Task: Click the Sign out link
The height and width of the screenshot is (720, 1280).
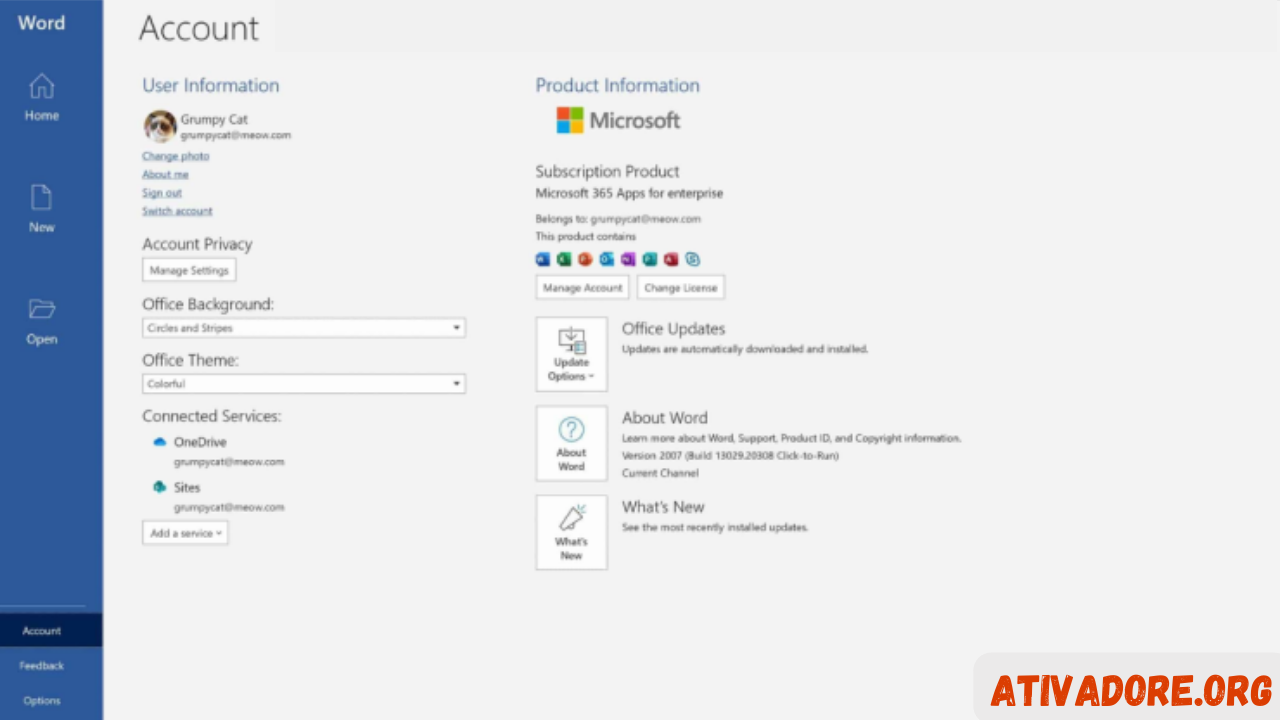Action: coord(162,193)
